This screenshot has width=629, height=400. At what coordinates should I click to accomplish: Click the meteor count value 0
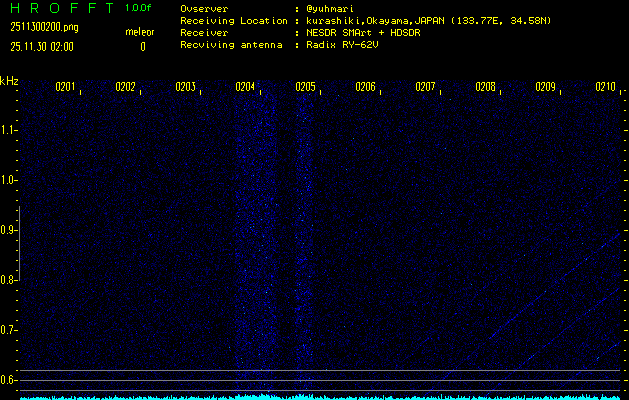[x=143, y=47]
